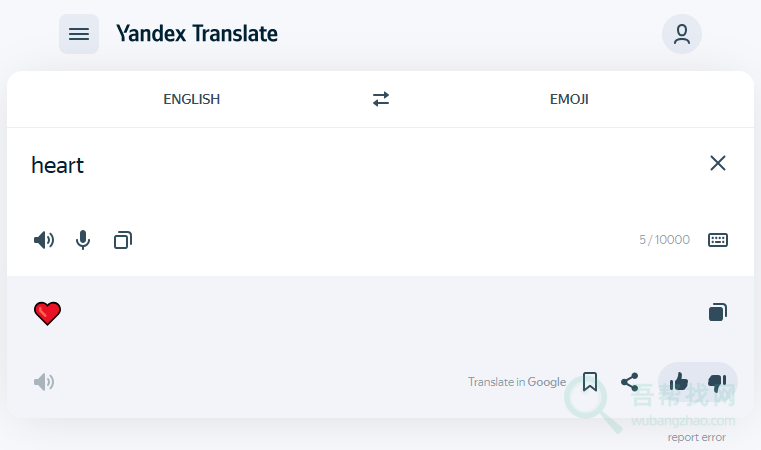Give the translation a thumbs up
Viewport: 761px width, 450px height.
pos(679,382)
